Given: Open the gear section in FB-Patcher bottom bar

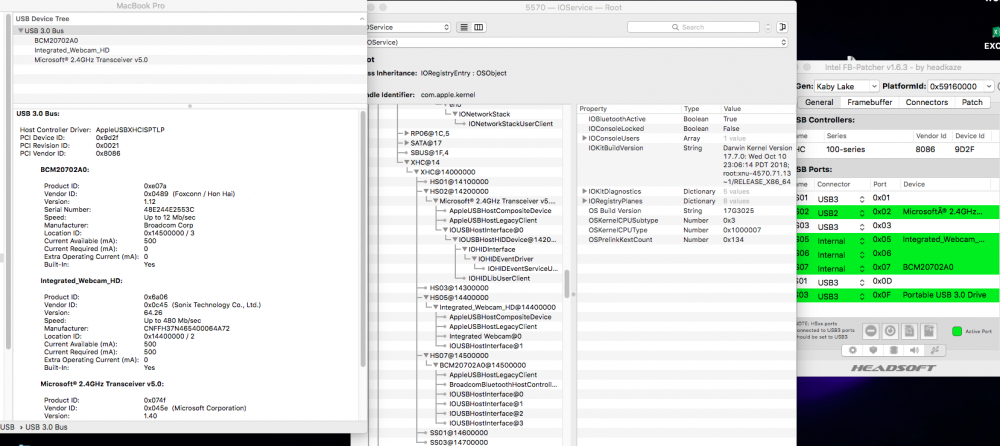Looking at the screenshot, I should pos(853,350).
